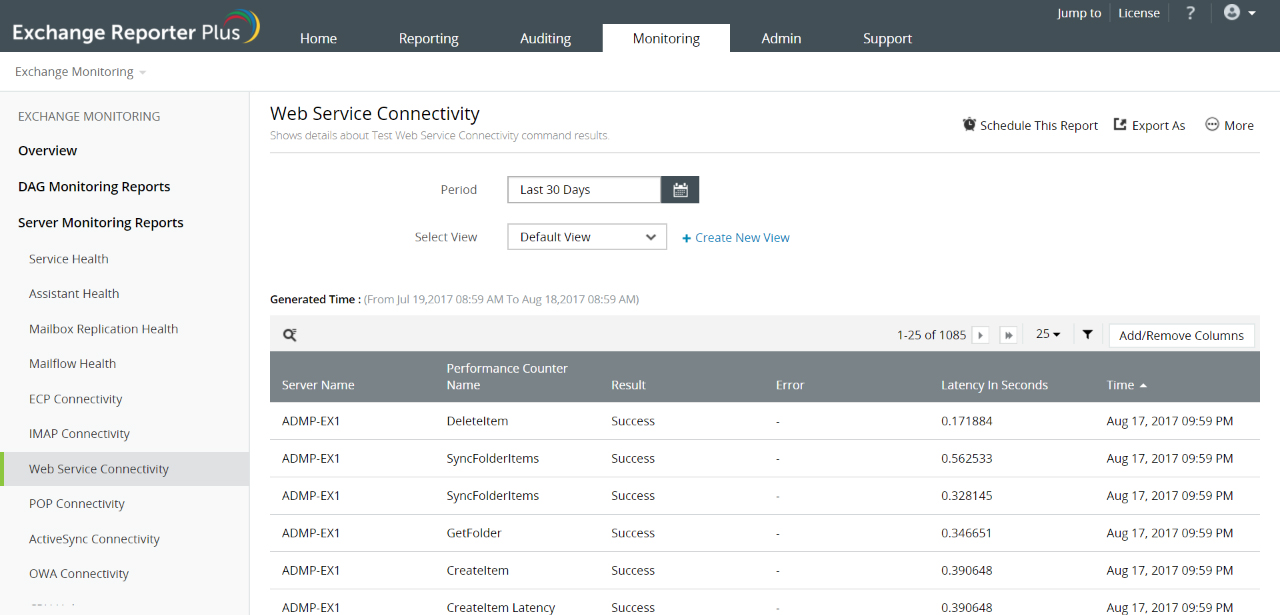
Task: Open the POP Connectivity report
Action: pos(77,504)
